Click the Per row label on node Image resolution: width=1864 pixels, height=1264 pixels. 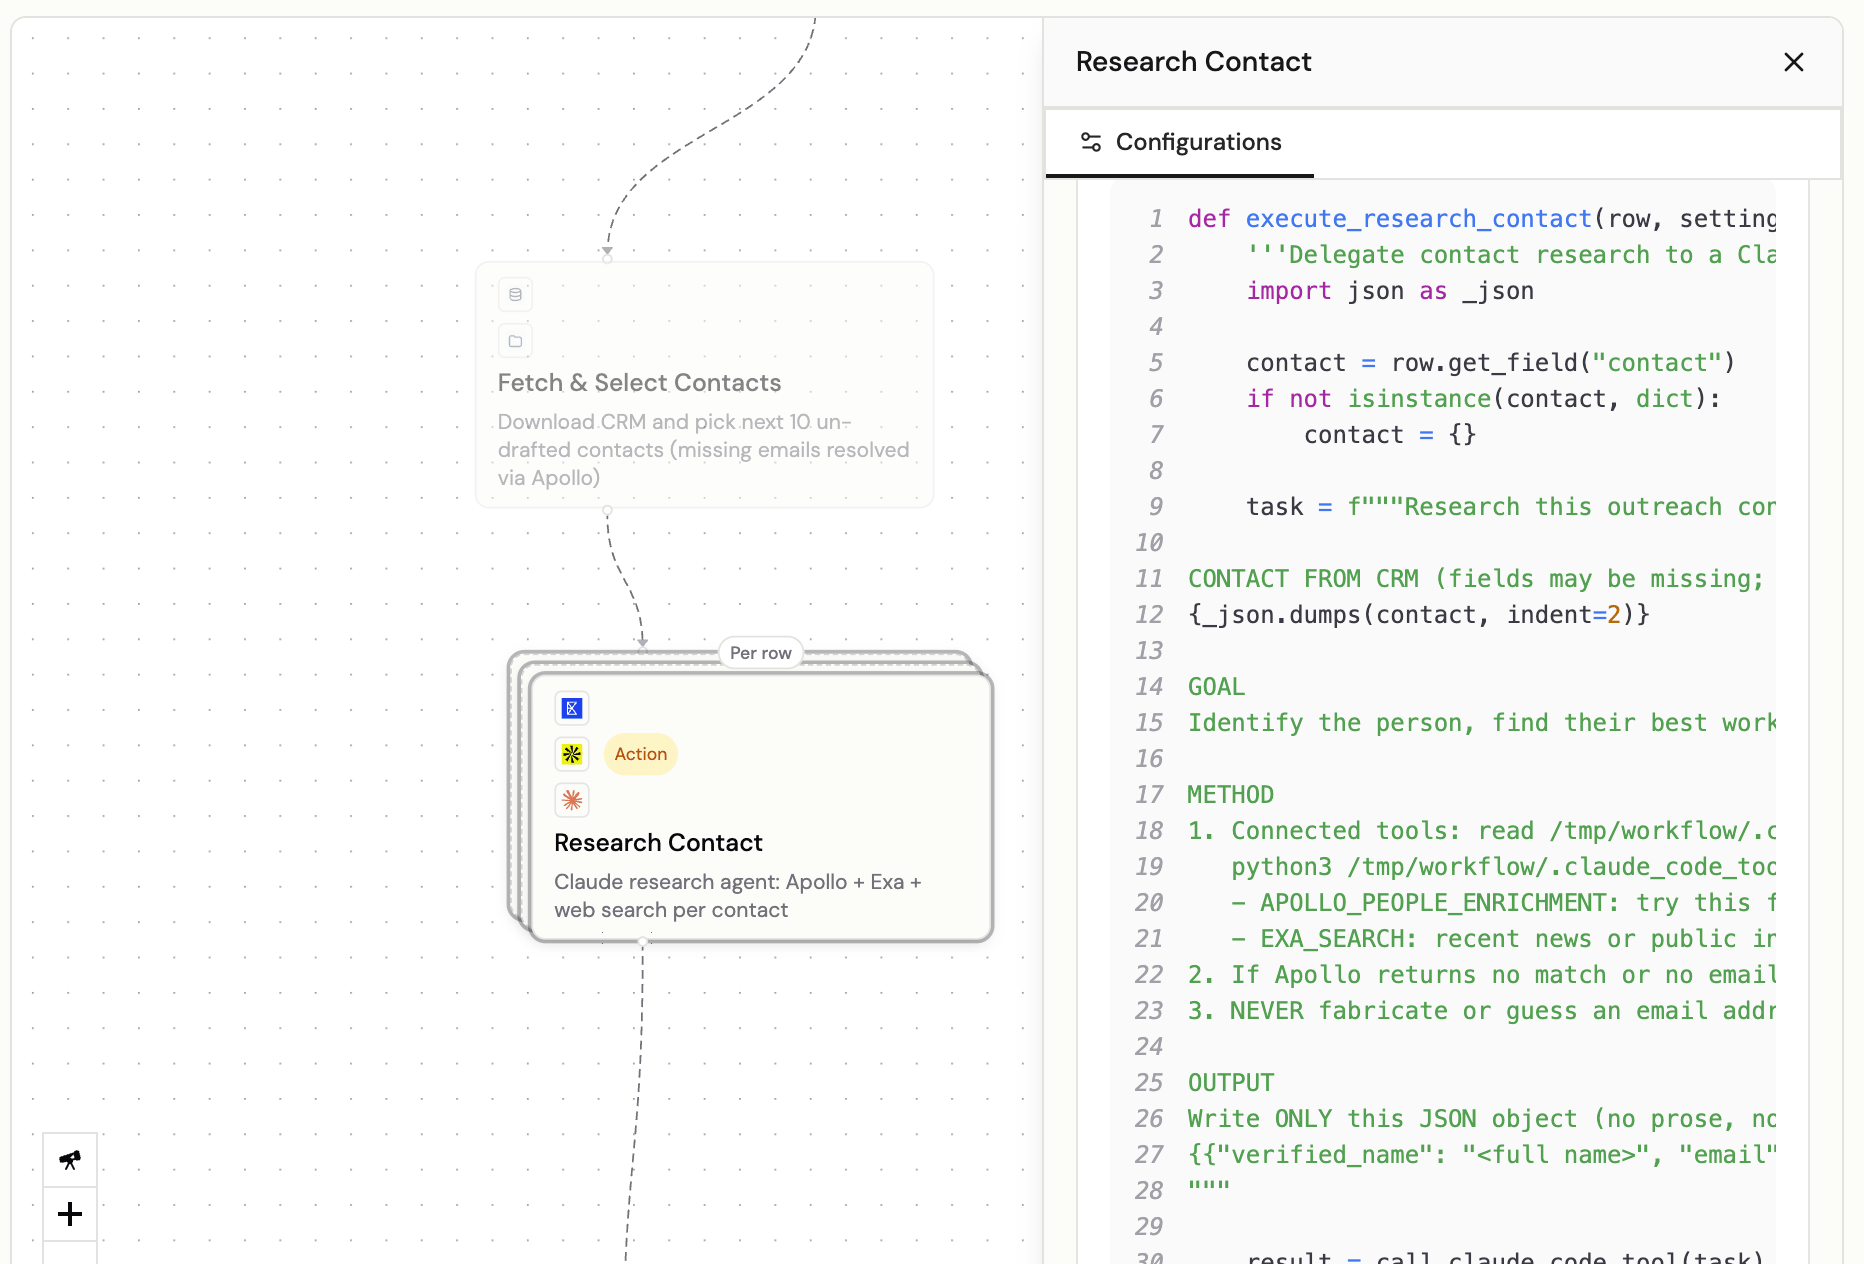[761, 653]
